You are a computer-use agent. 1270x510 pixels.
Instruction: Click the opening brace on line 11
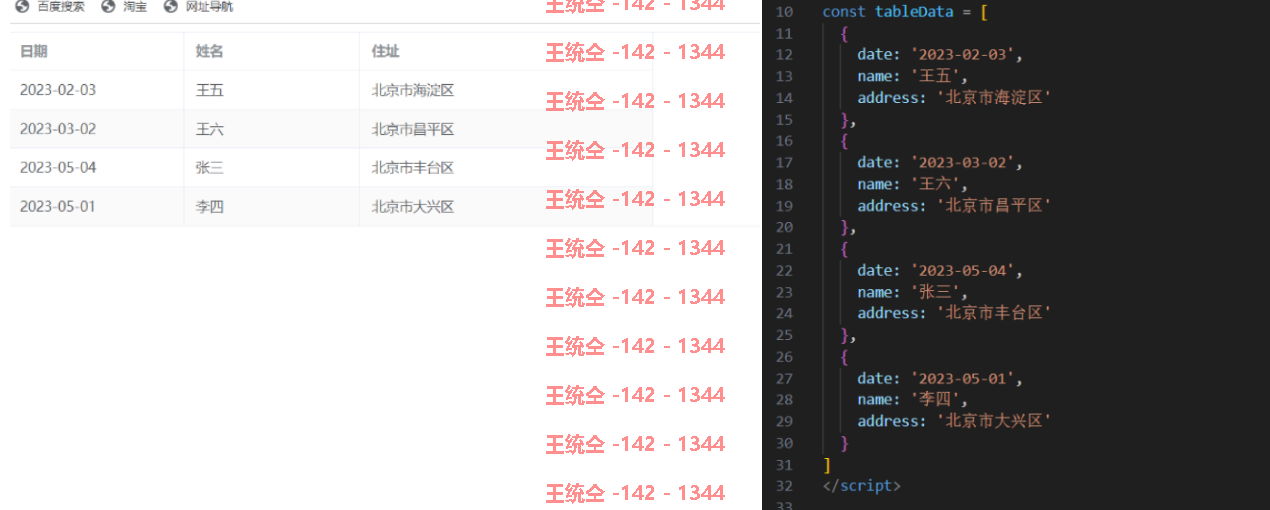tap(844, 33)
